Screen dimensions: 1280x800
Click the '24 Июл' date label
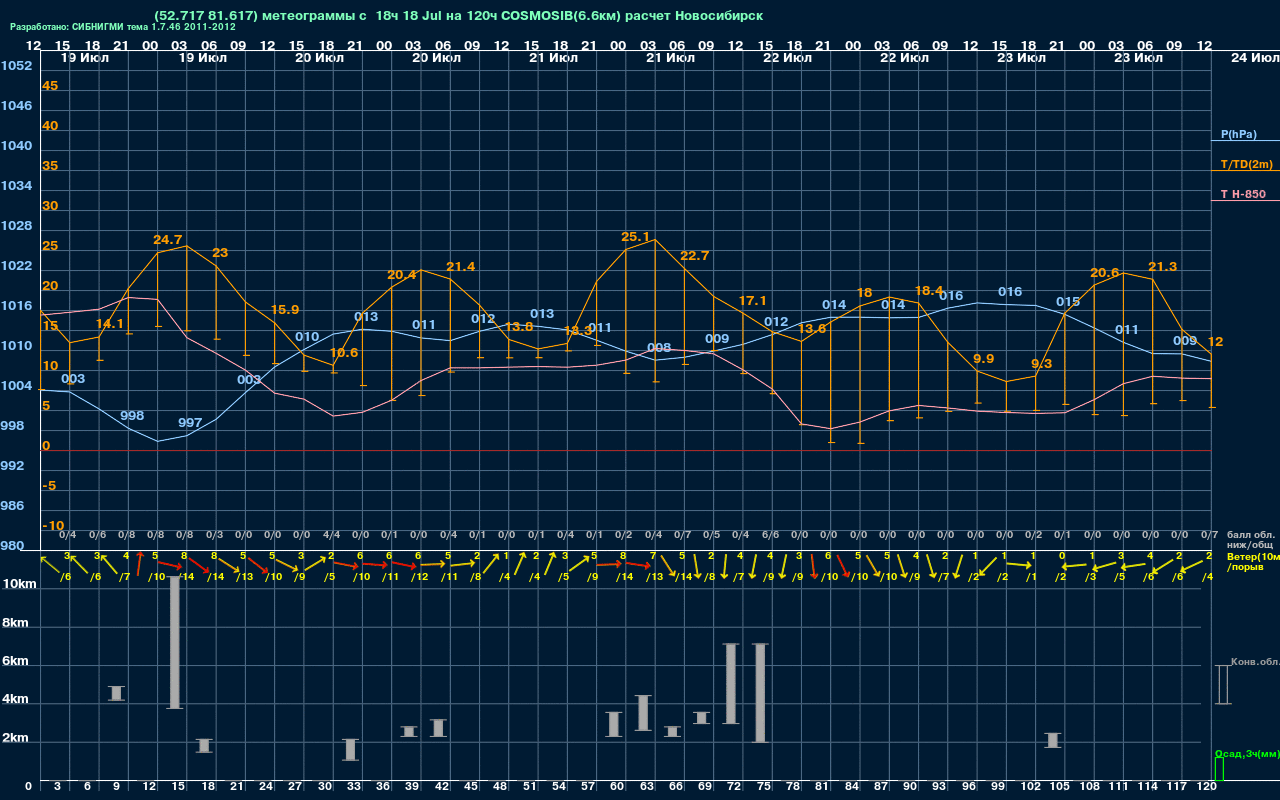click(1254, 58)
